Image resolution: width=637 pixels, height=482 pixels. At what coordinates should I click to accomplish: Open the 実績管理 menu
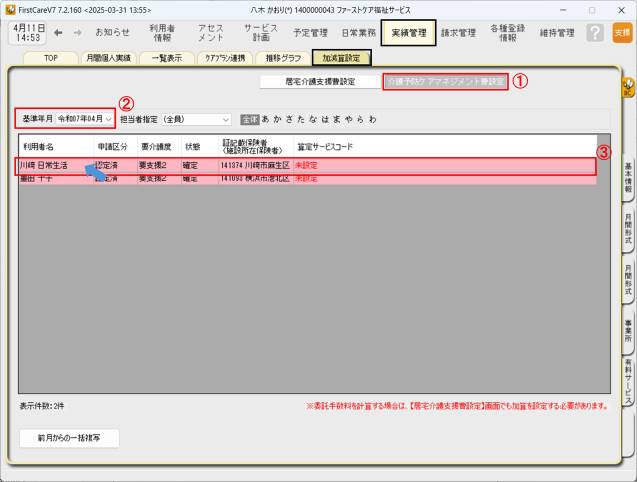[407, 32]
